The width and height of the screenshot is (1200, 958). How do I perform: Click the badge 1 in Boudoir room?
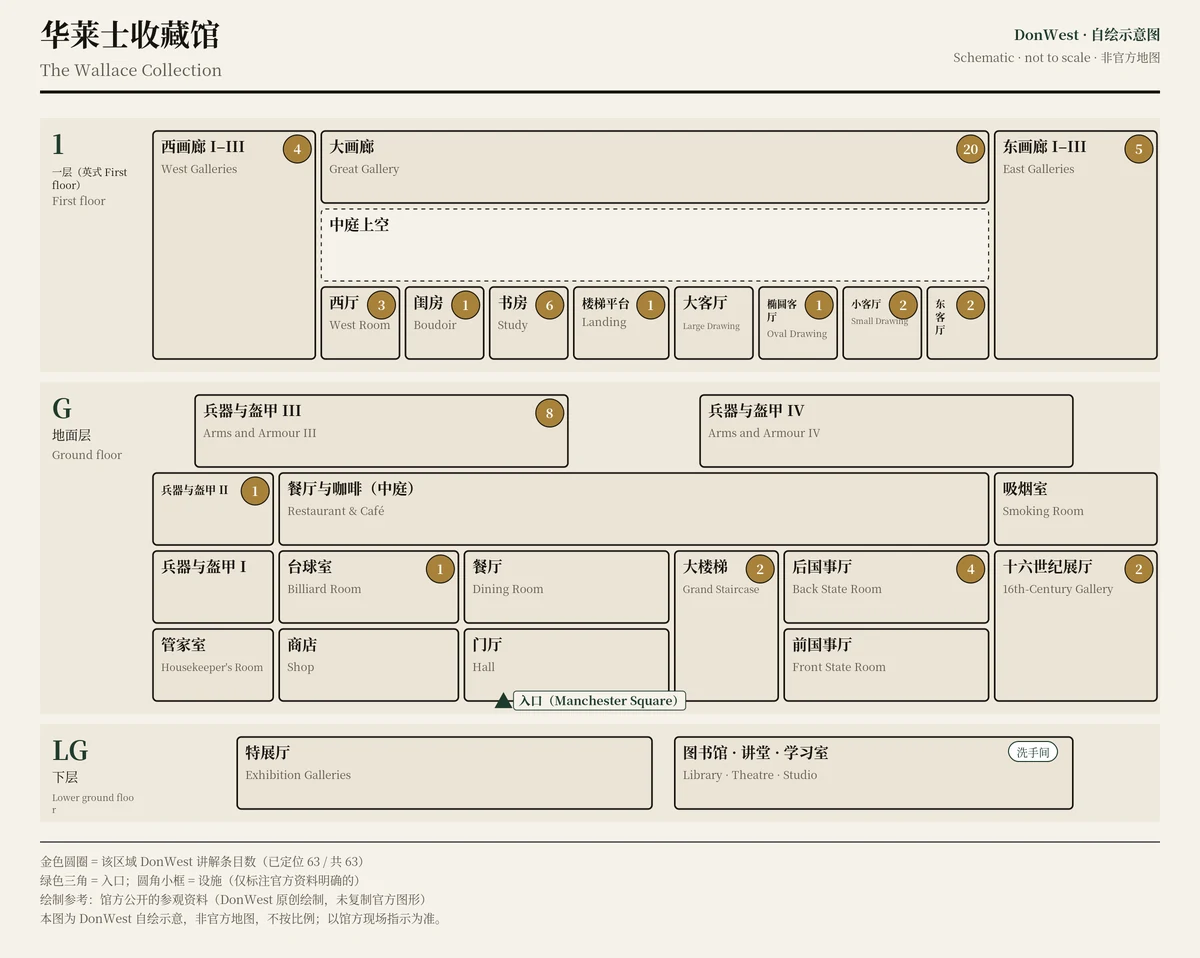[x=465, y=306]
